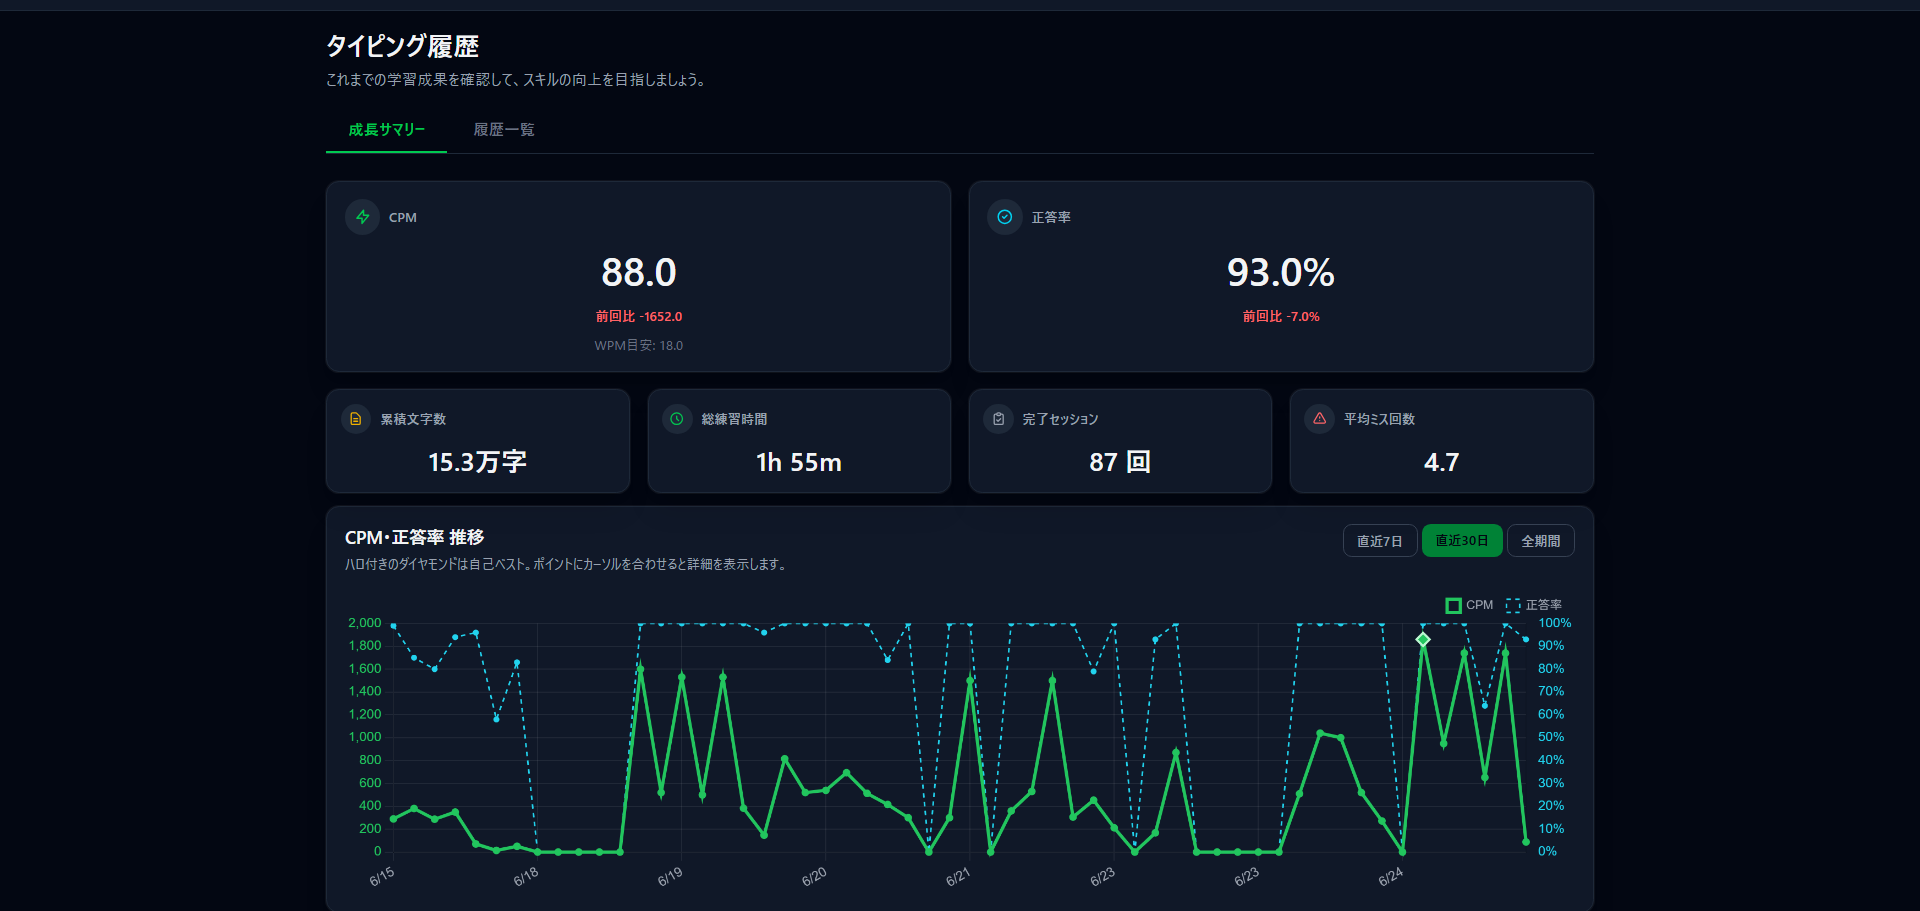
Task: Toggle the CPM legend series
Action: click(x=1469, y=605)
